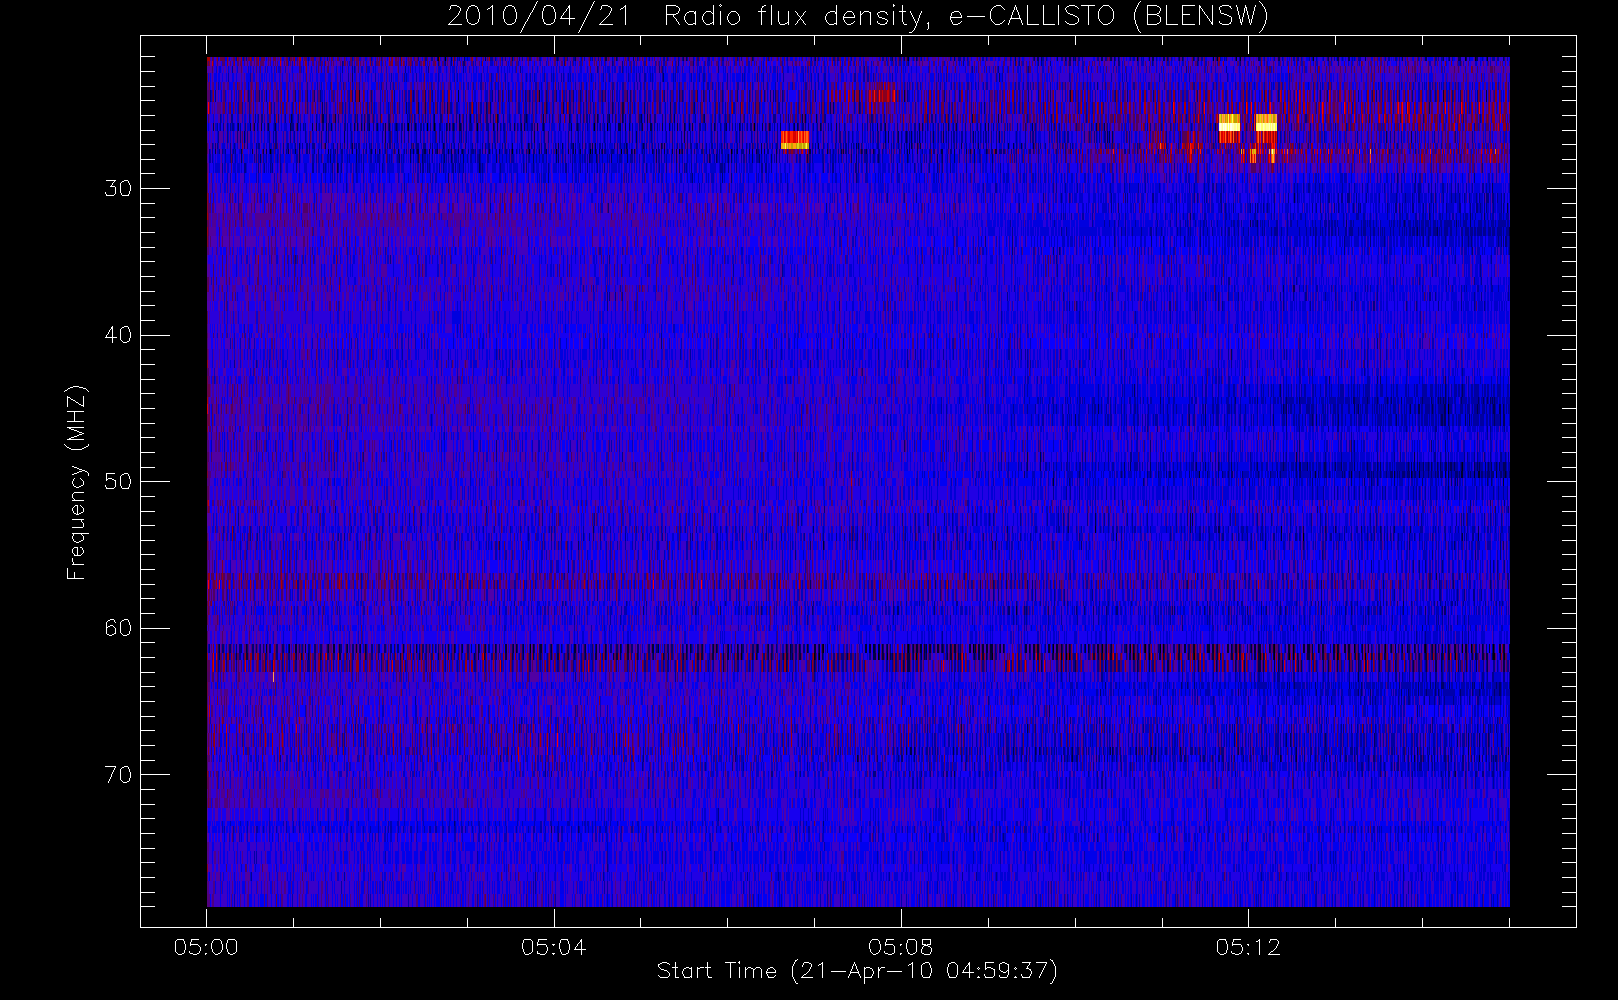Click the '70' frequency tick label
The width and height of the screenshot is (1618, 1000).
pyautogui.click(x=118, y=775)
